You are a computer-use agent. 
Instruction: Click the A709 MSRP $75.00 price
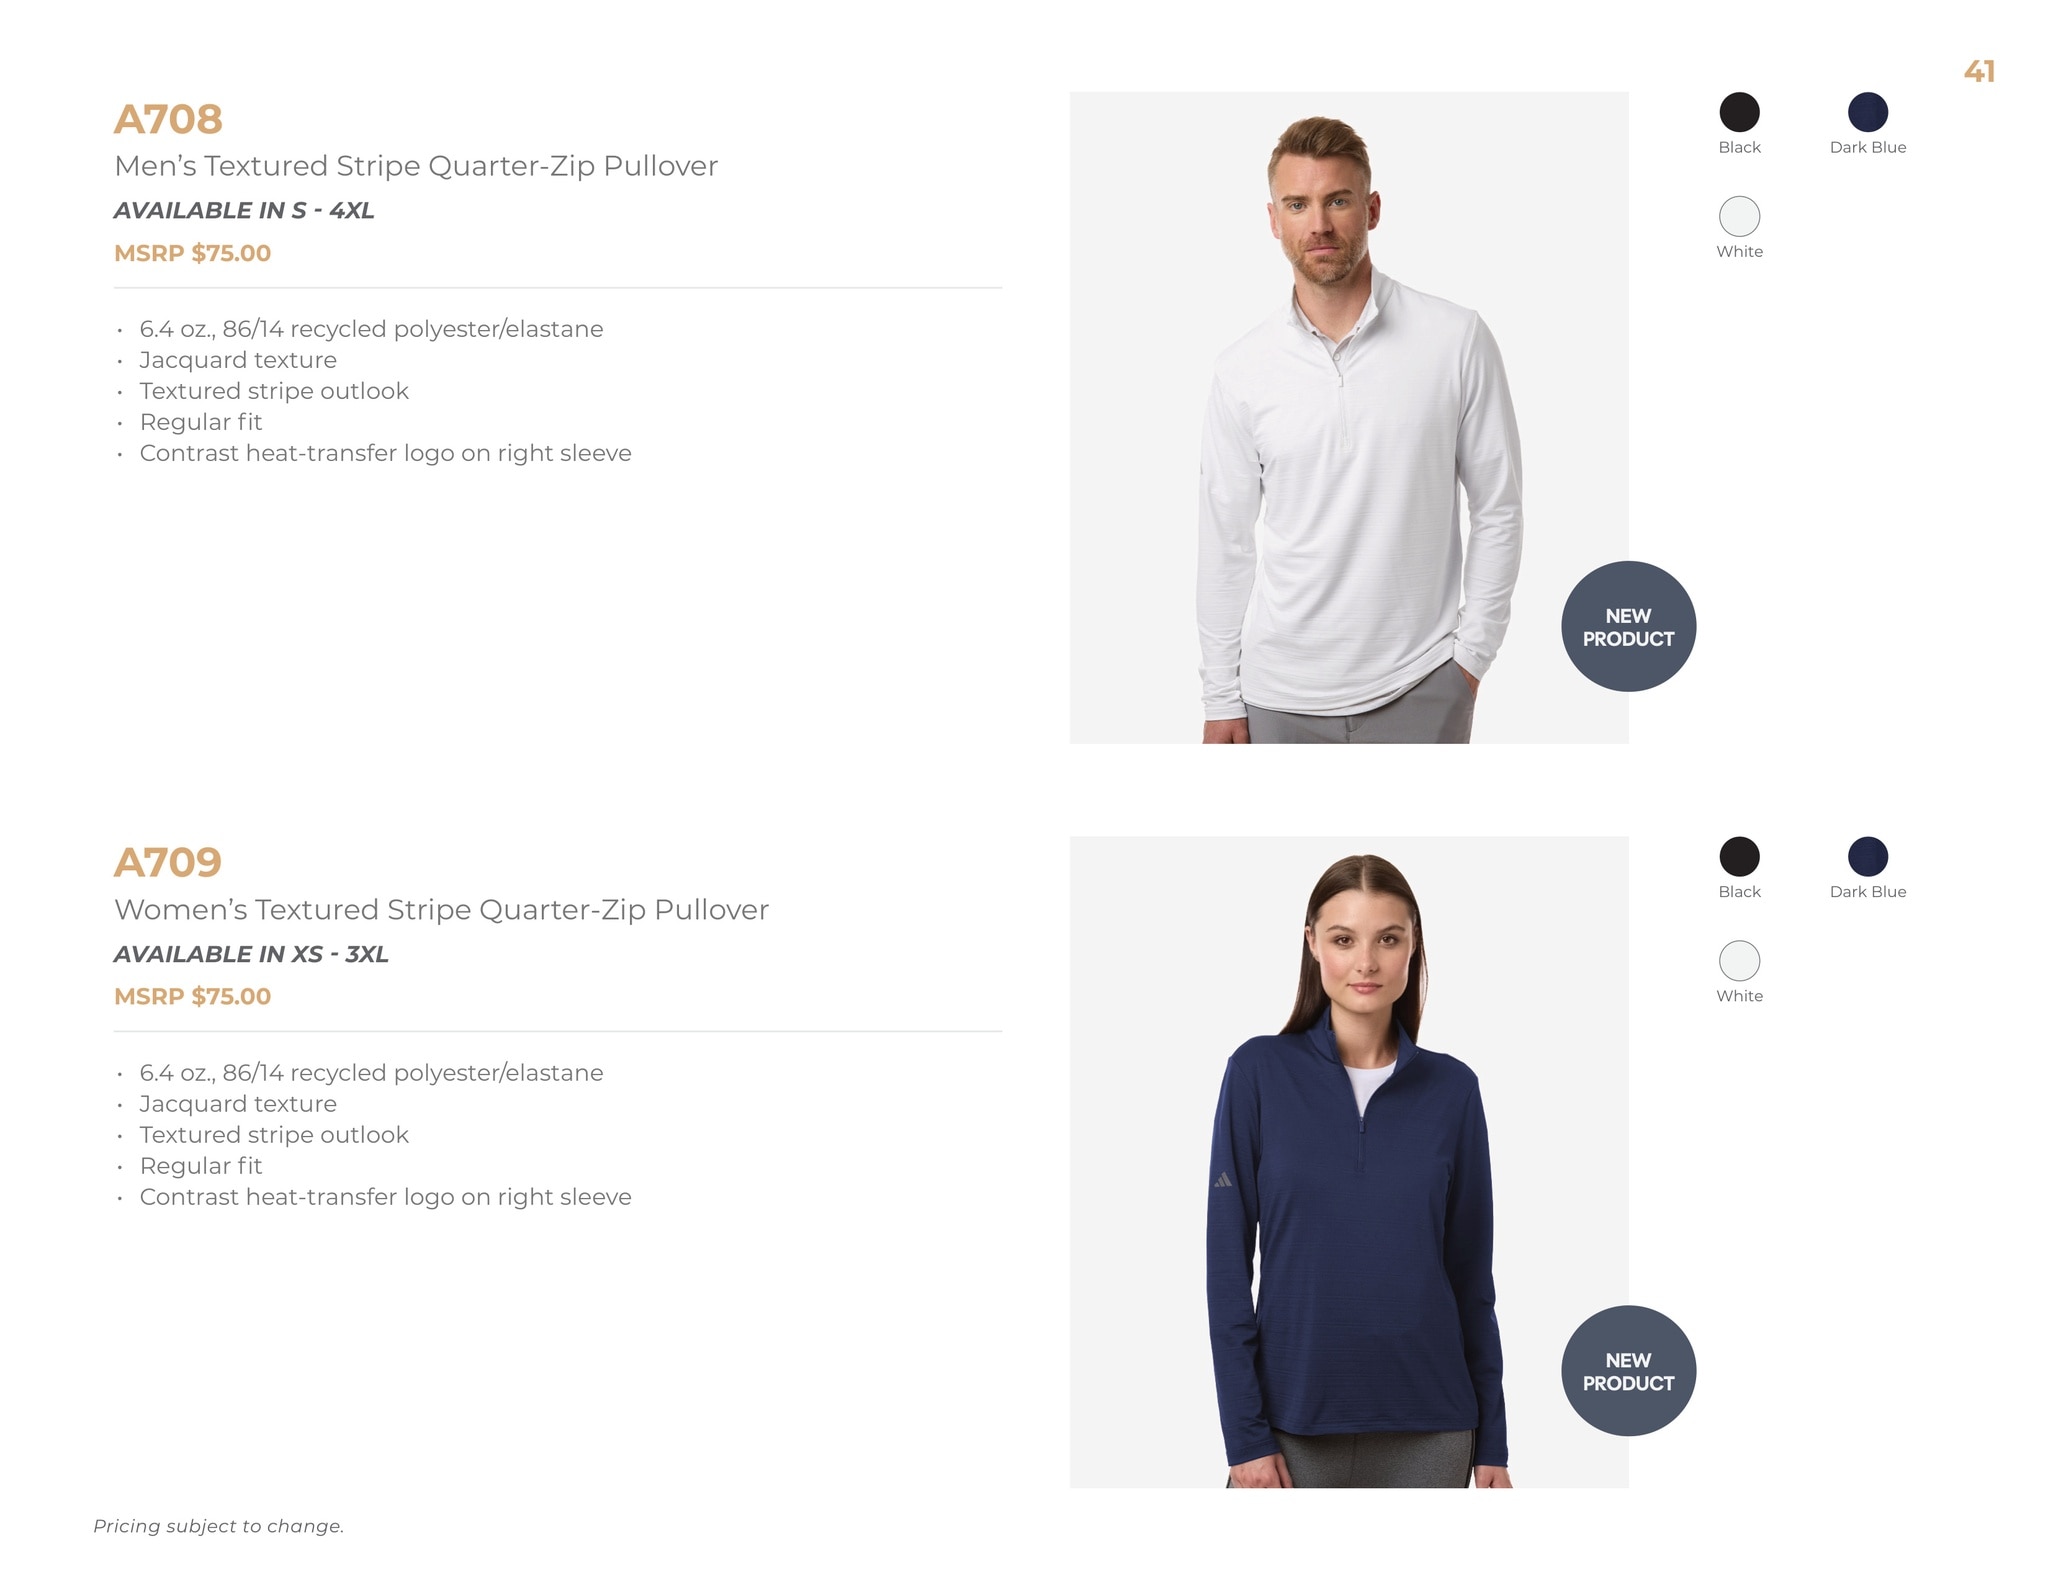192,996
